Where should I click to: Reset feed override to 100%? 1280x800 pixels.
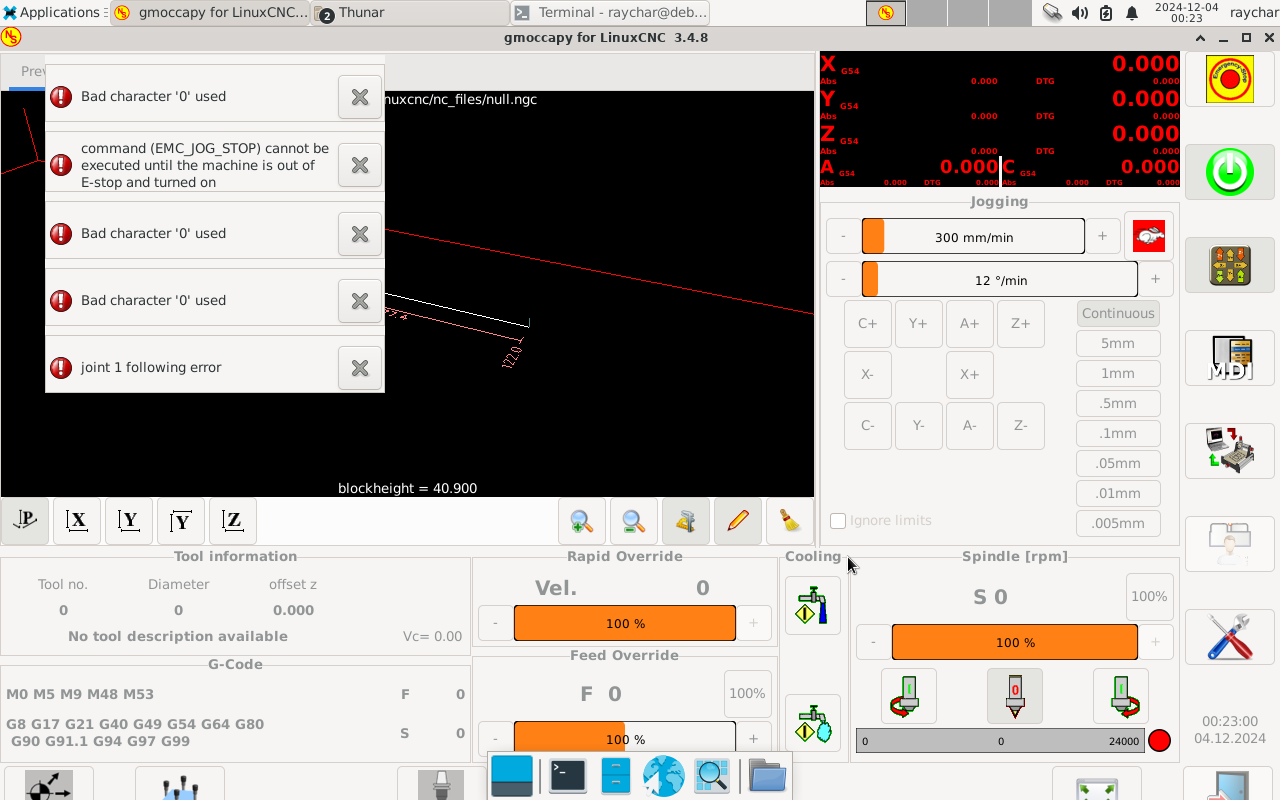[x=748, y=694]
